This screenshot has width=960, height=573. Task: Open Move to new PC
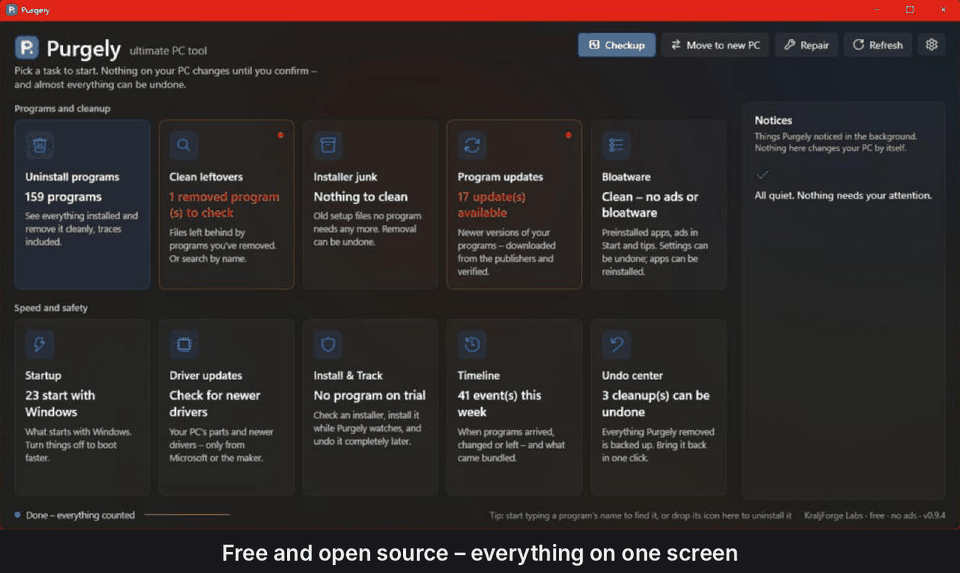[715, 45]
